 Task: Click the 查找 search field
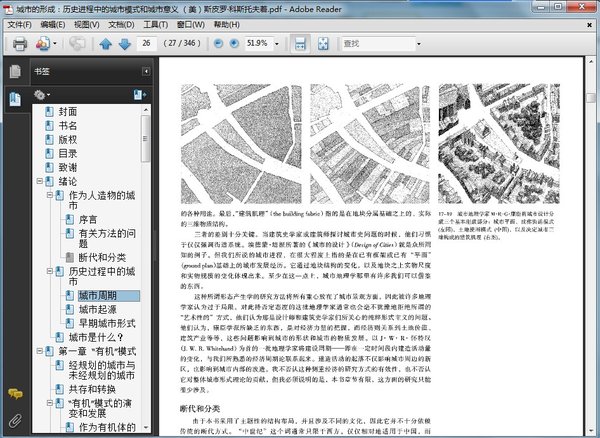pyautogui.click(x=378, y=44)
